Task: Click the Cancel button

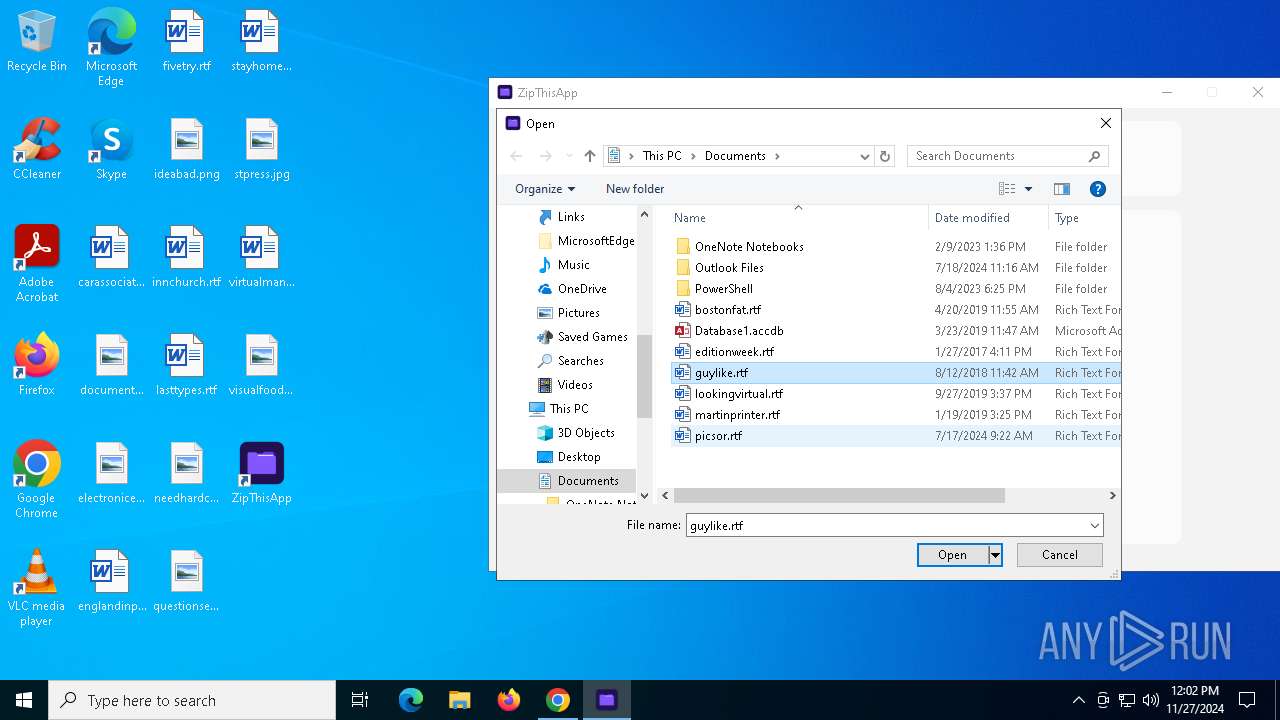Action: [1060, 555]
